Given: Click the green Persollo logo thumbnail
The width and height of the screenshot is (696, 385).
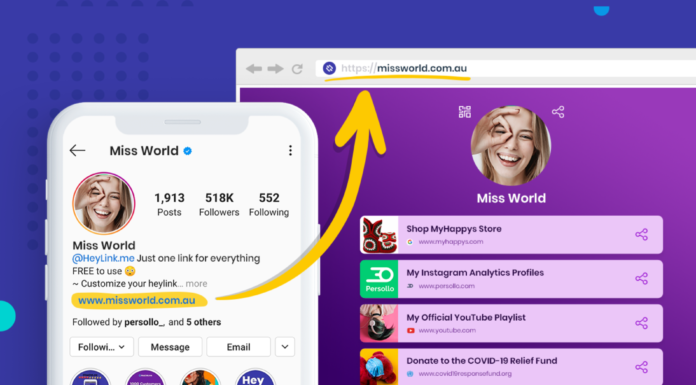Looking at the screenshot, I should click(379, 279).
